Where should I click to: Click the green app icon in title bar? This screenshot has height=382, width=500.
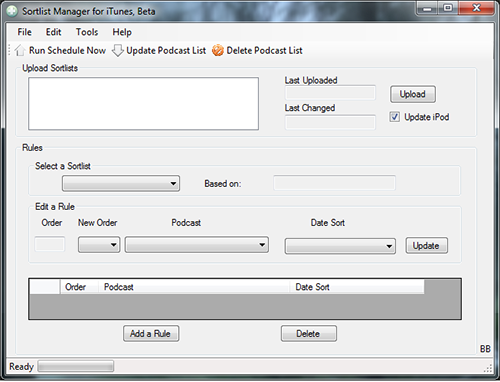pyautogui.click(x=12, y=11)
